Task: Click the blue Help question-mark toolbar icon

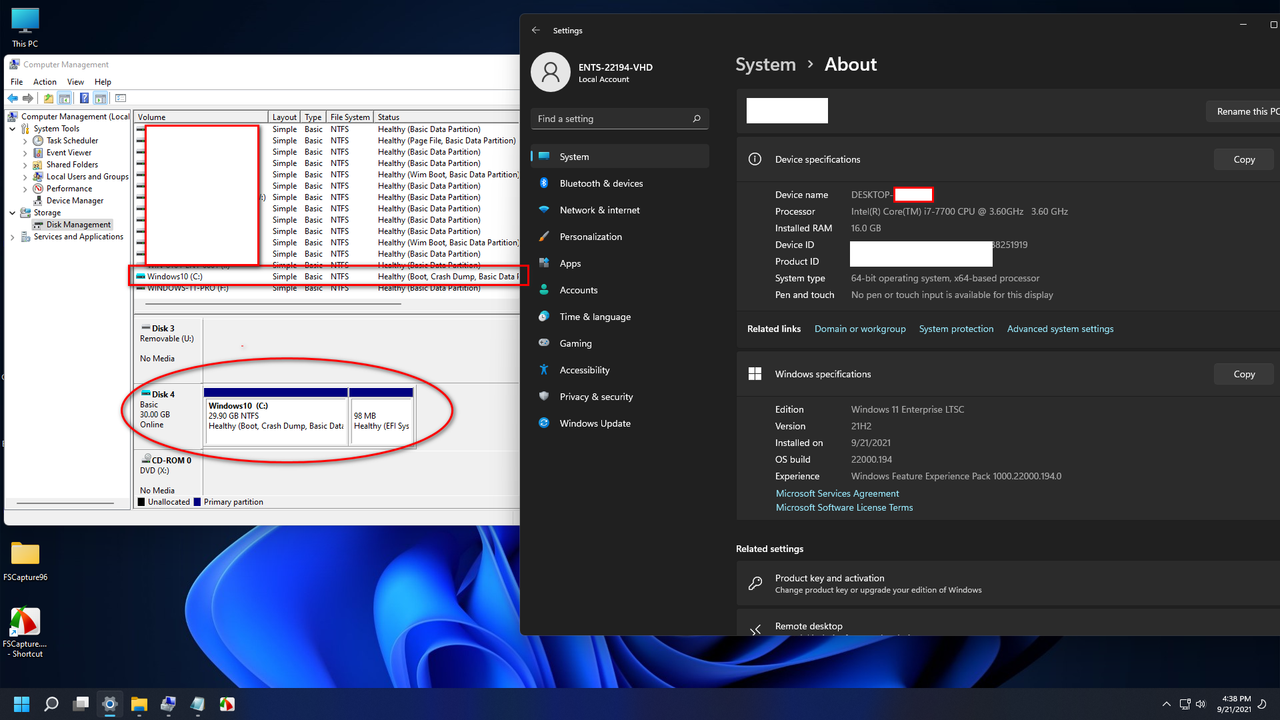Action: click(x=85, y=98)
